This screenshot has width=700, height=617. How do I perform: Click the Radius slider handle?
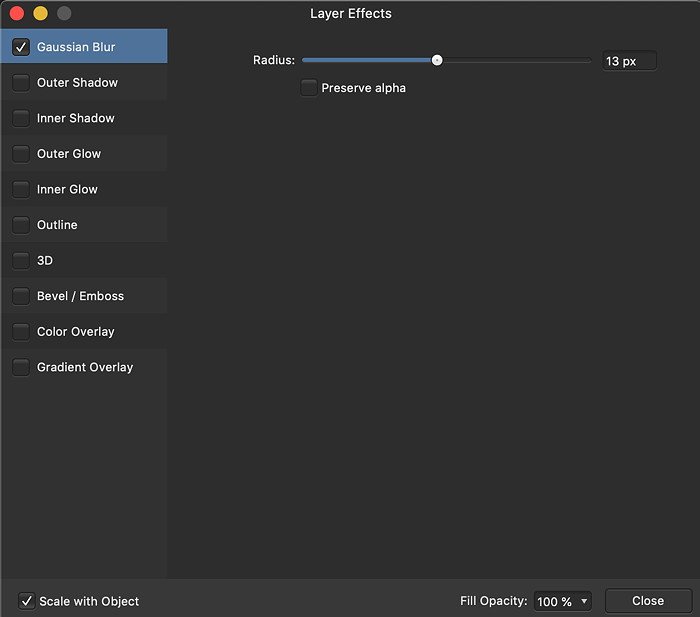(x=437, y=60)
